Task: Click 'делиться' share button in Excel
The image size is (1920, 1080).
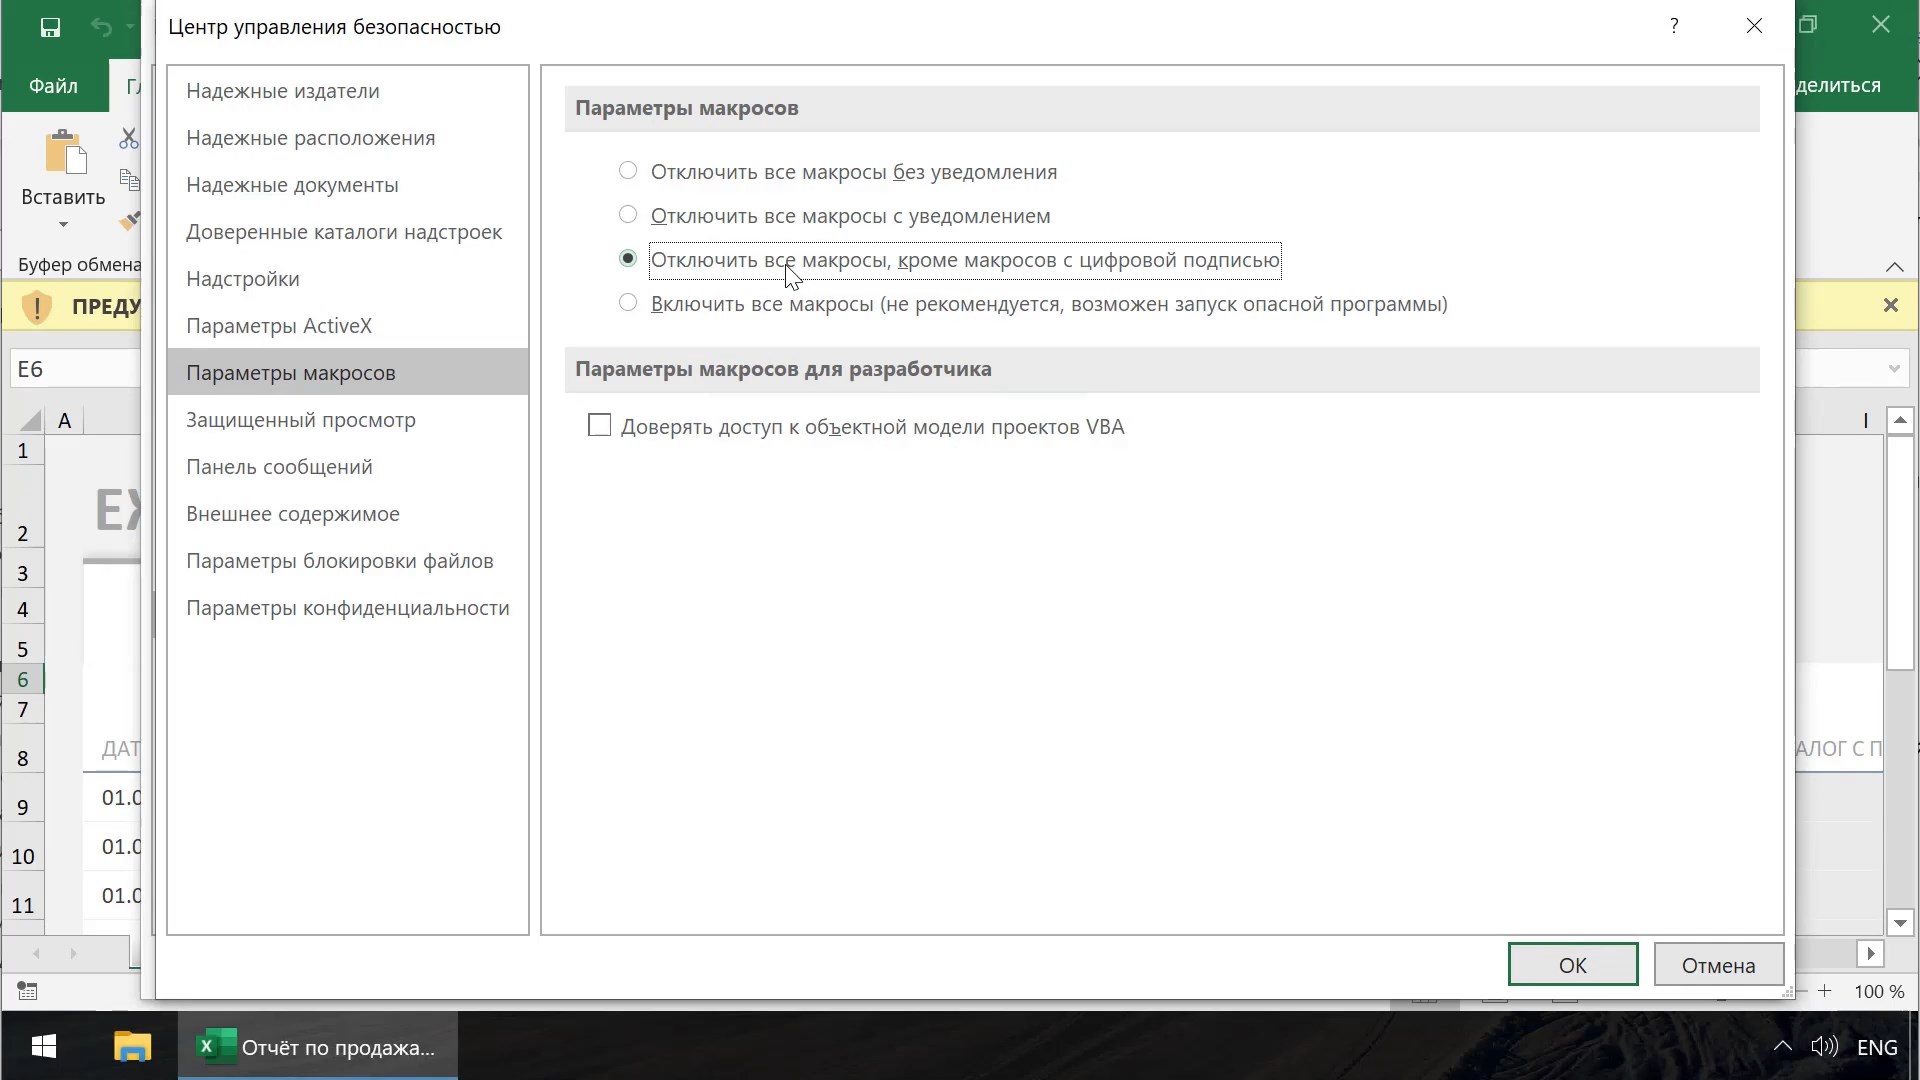Action: click(x=1838, y=86)
